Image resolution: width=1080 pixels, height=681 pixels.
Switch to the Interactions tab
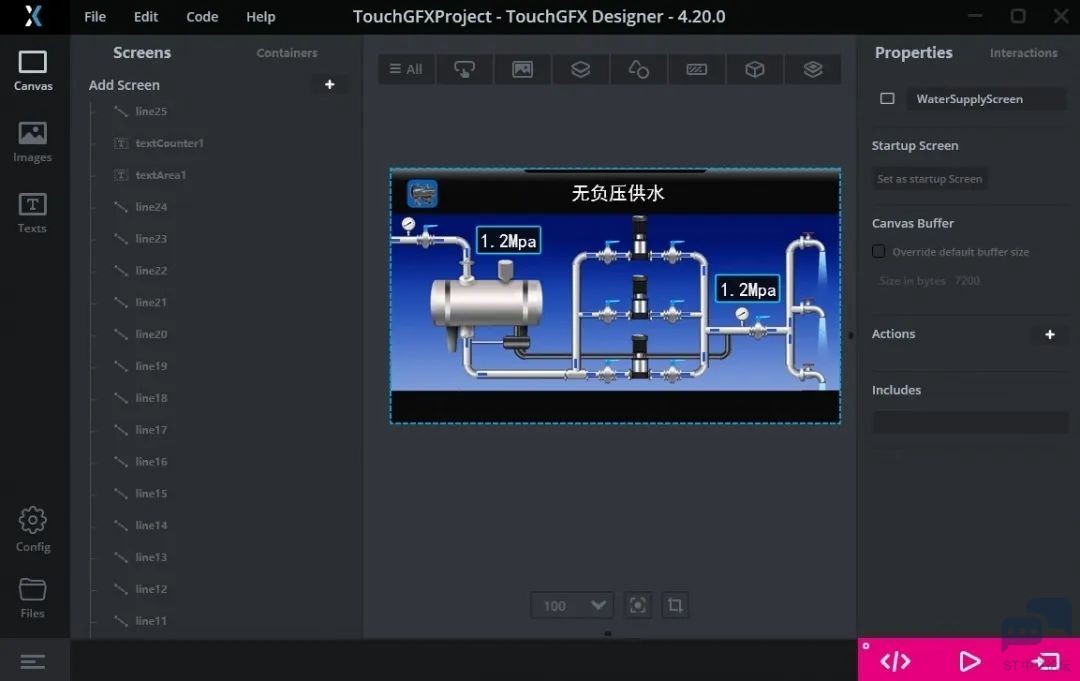pos(1023,53)
